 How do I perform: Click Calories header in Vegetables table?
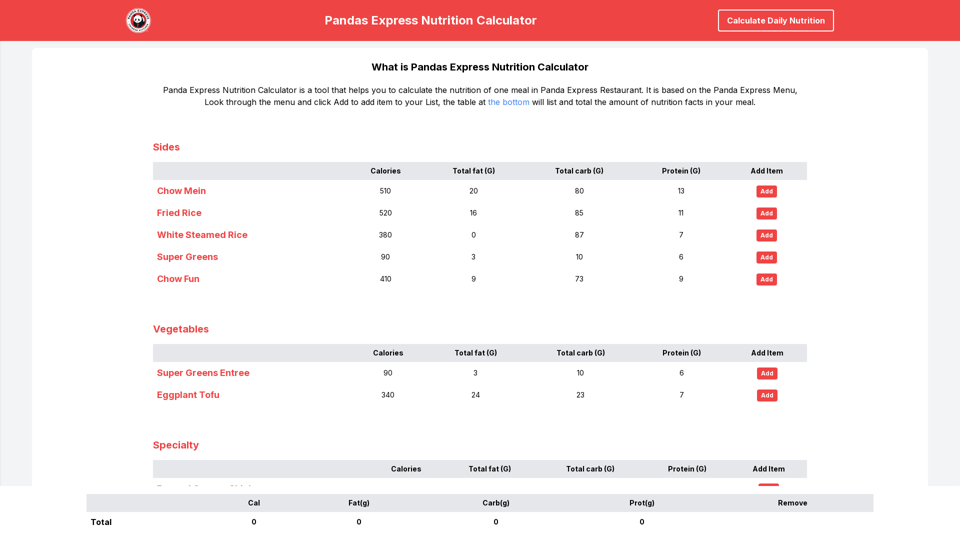click(x=388, y=353)
